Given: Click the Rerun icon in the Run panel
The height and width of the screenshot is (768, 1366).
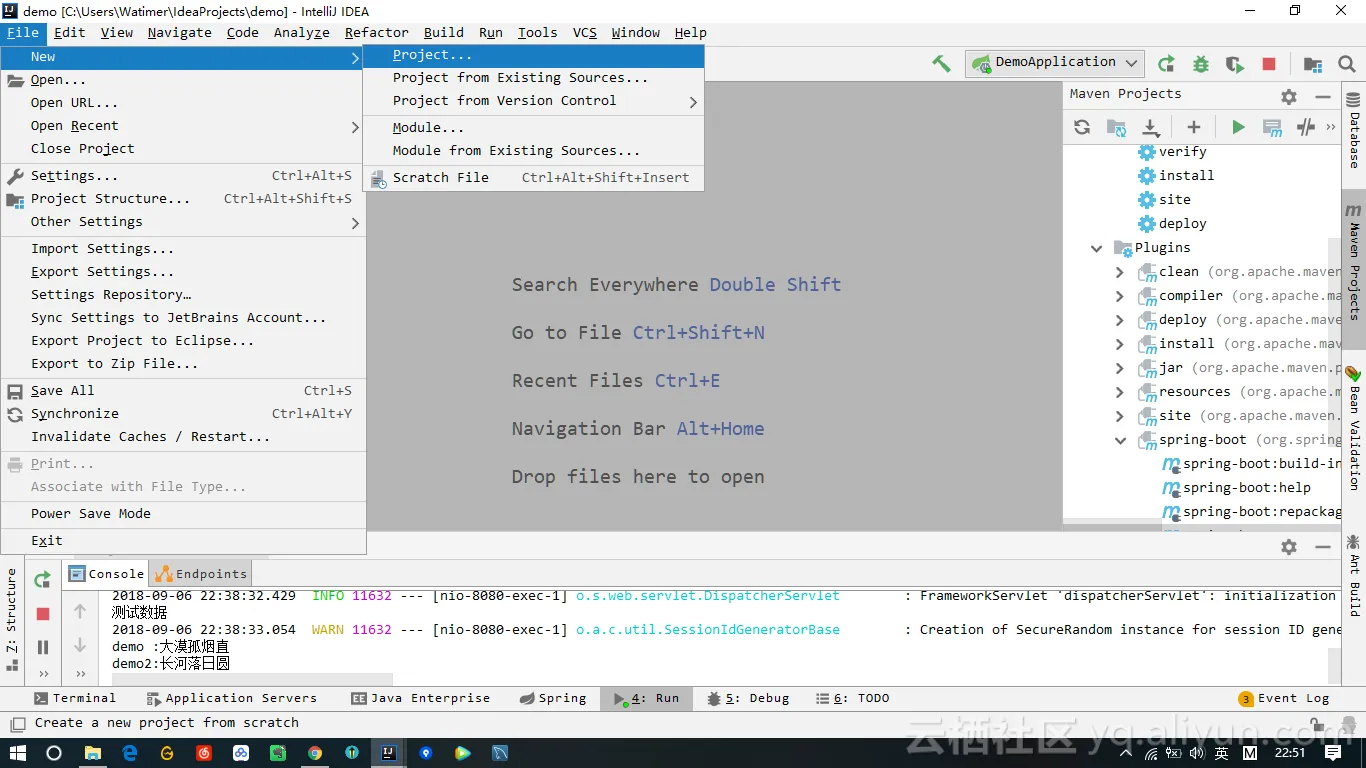Looking at the screenshot, I should (x=42, y=579).
